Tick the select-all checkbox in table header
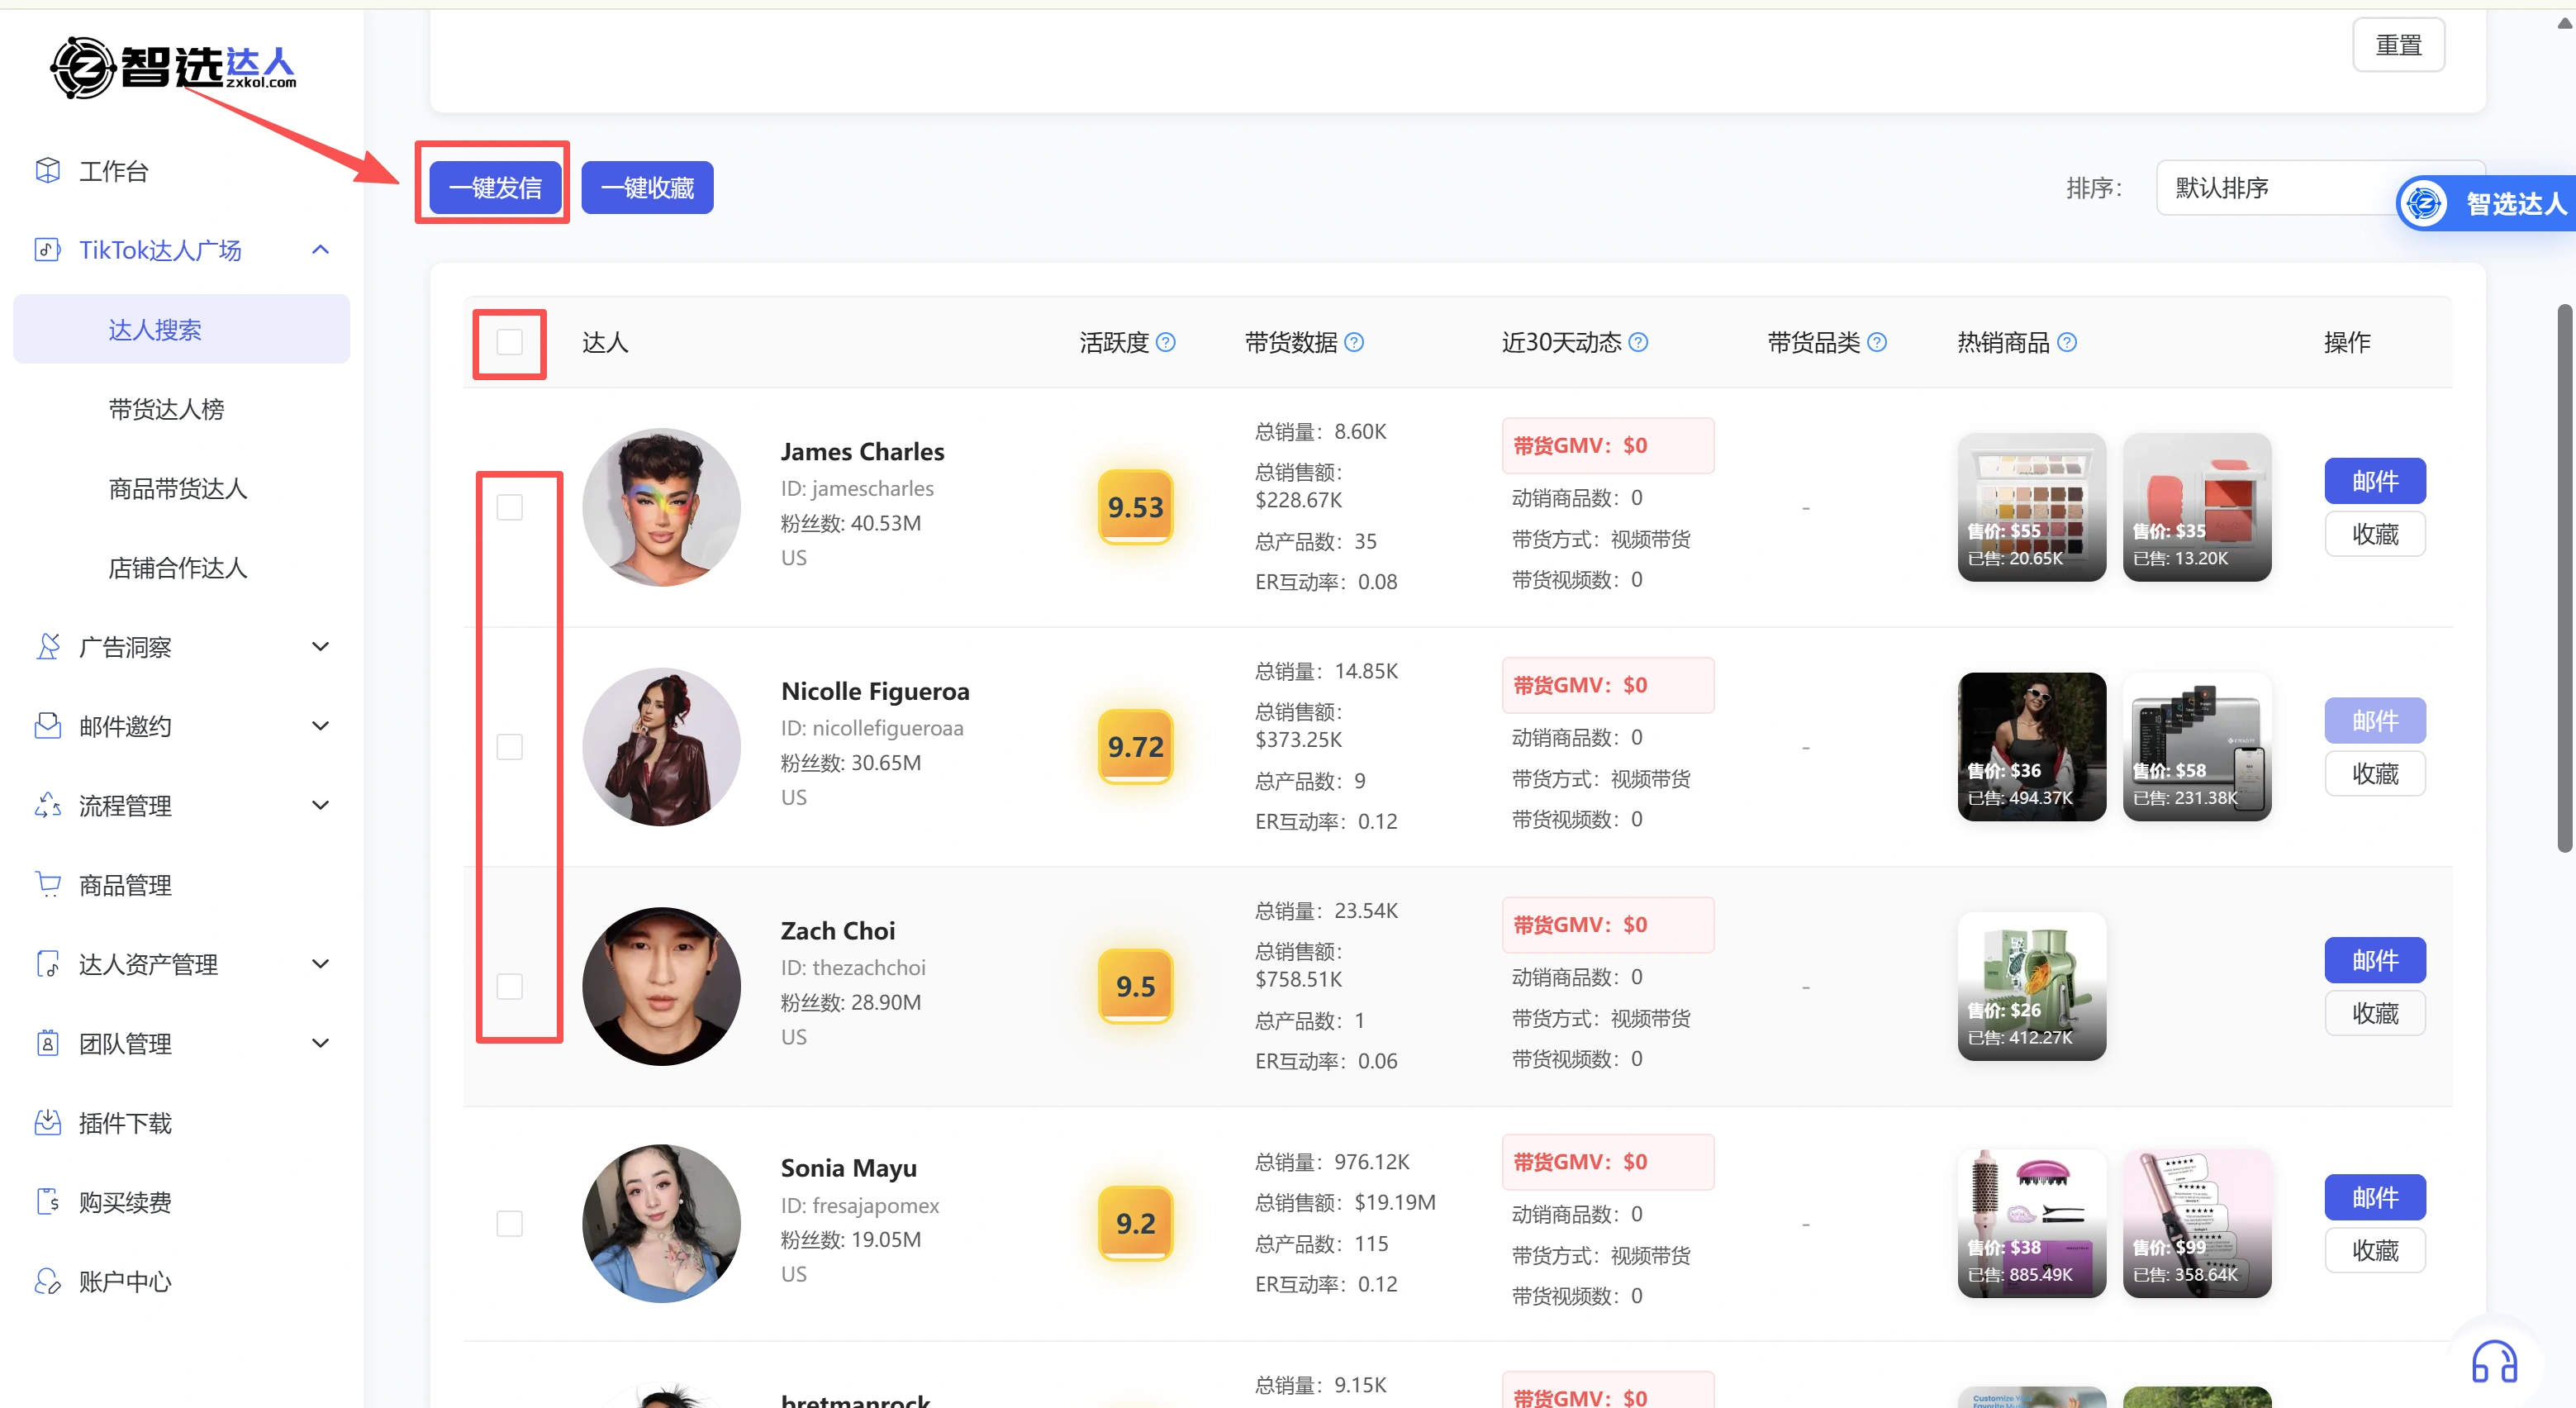The height and width of the screenshot is (1408, 2576). coord(510,343)
